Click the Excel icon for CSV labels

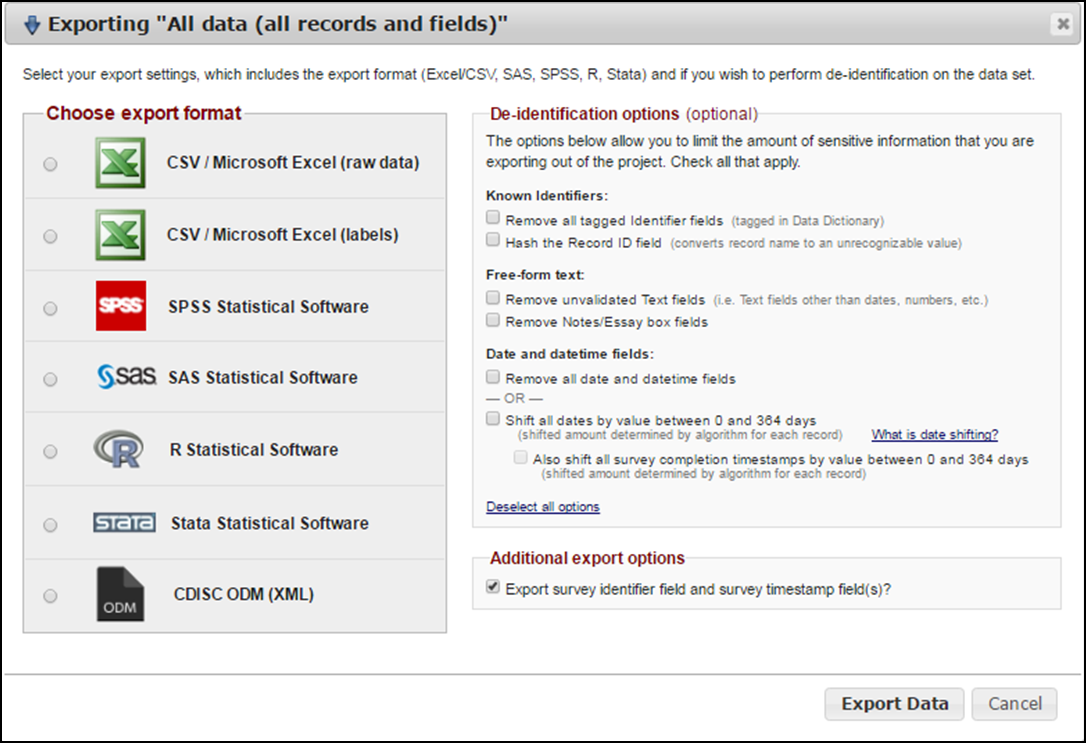120,235
